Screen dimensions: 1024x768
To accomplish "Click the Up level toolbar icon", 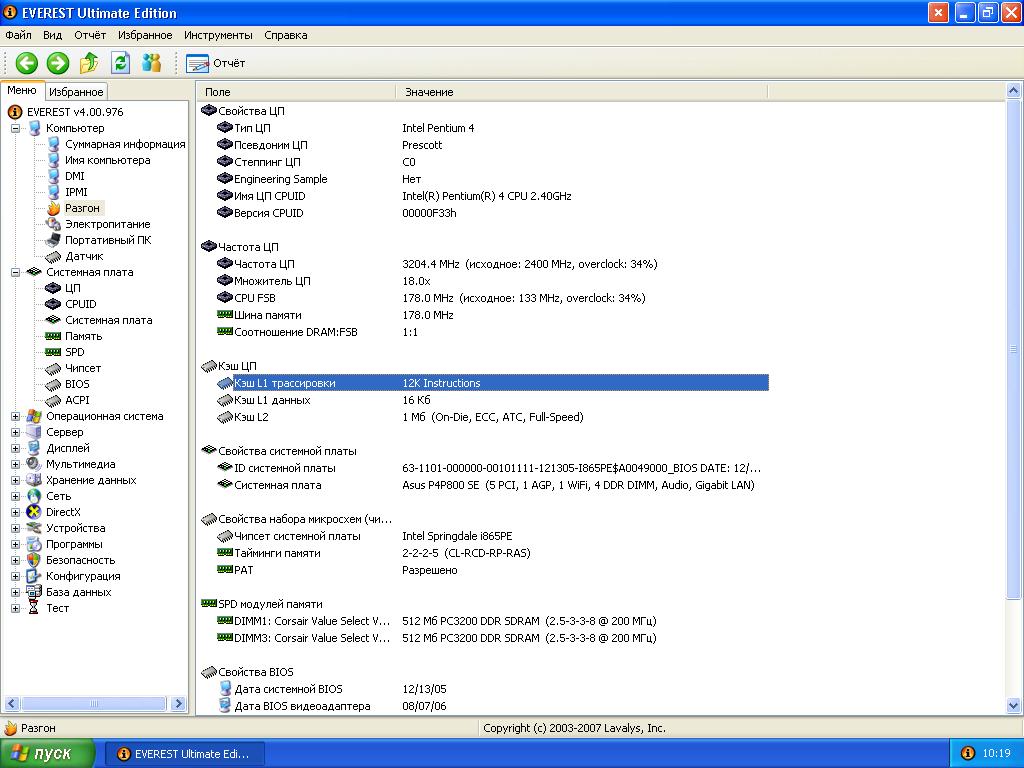I will click(89, 63).
